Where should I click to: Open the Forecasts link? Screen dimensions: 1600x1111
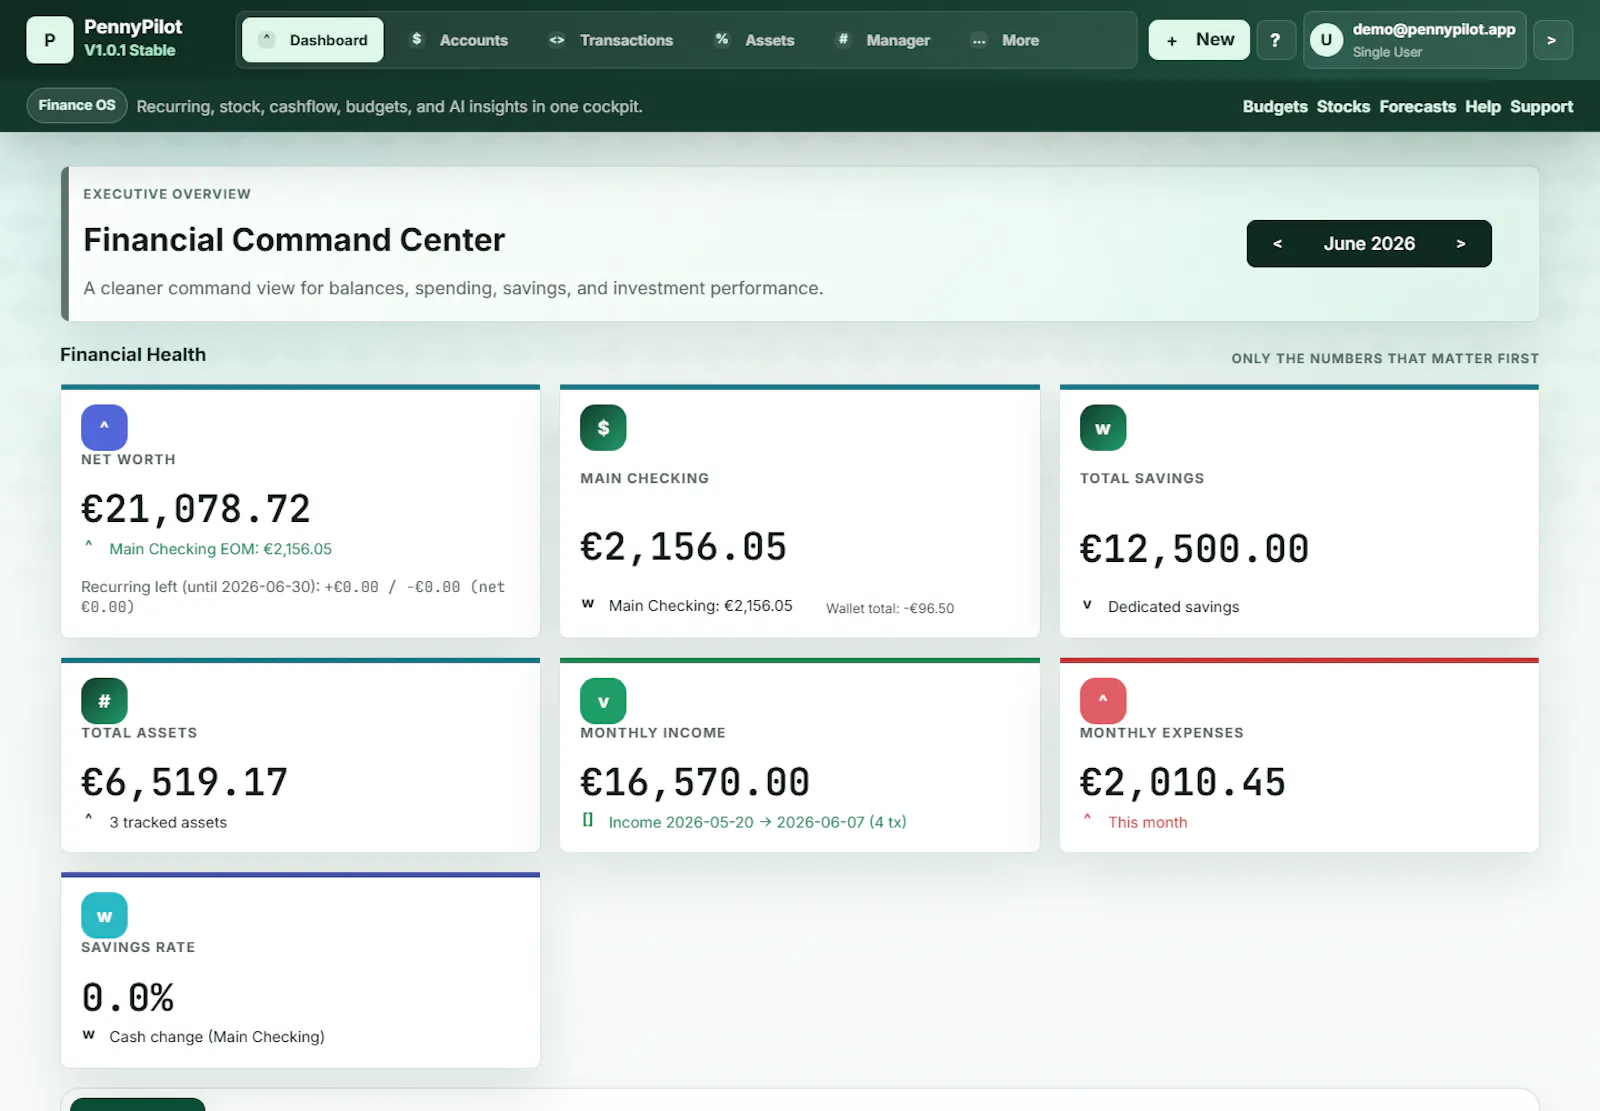click(x=1417, y=106)
